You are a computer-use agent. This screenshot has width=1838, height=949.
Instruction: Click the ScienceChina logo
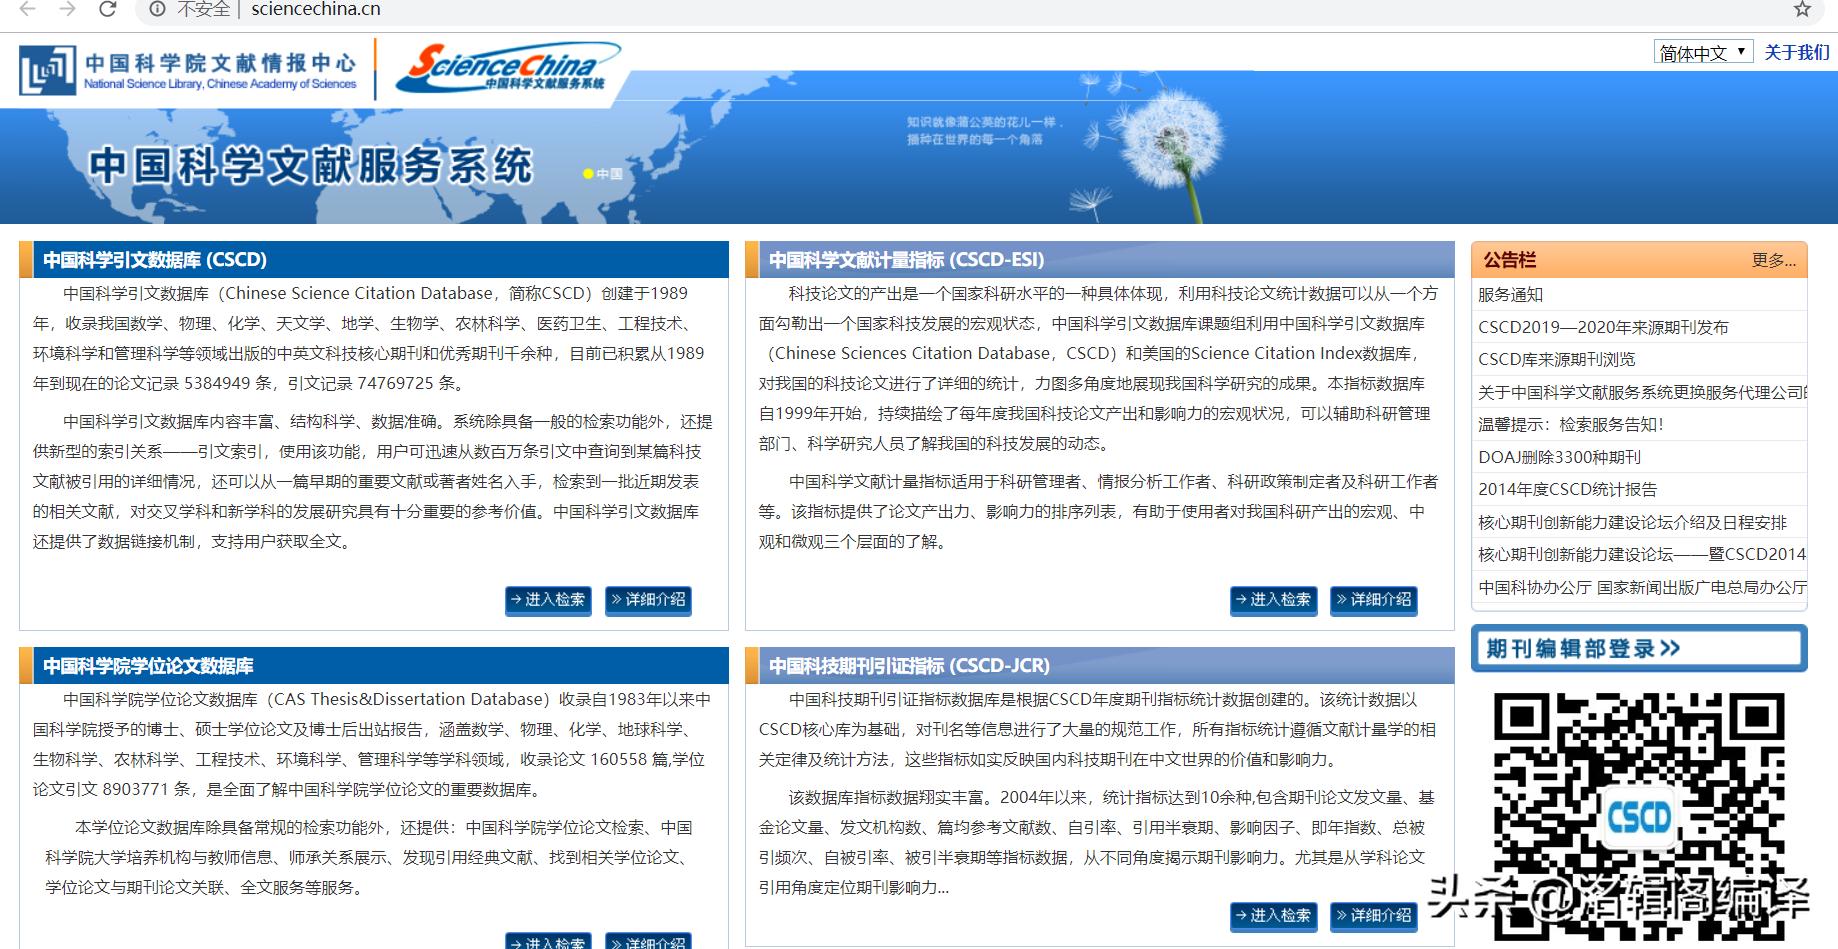510,68
